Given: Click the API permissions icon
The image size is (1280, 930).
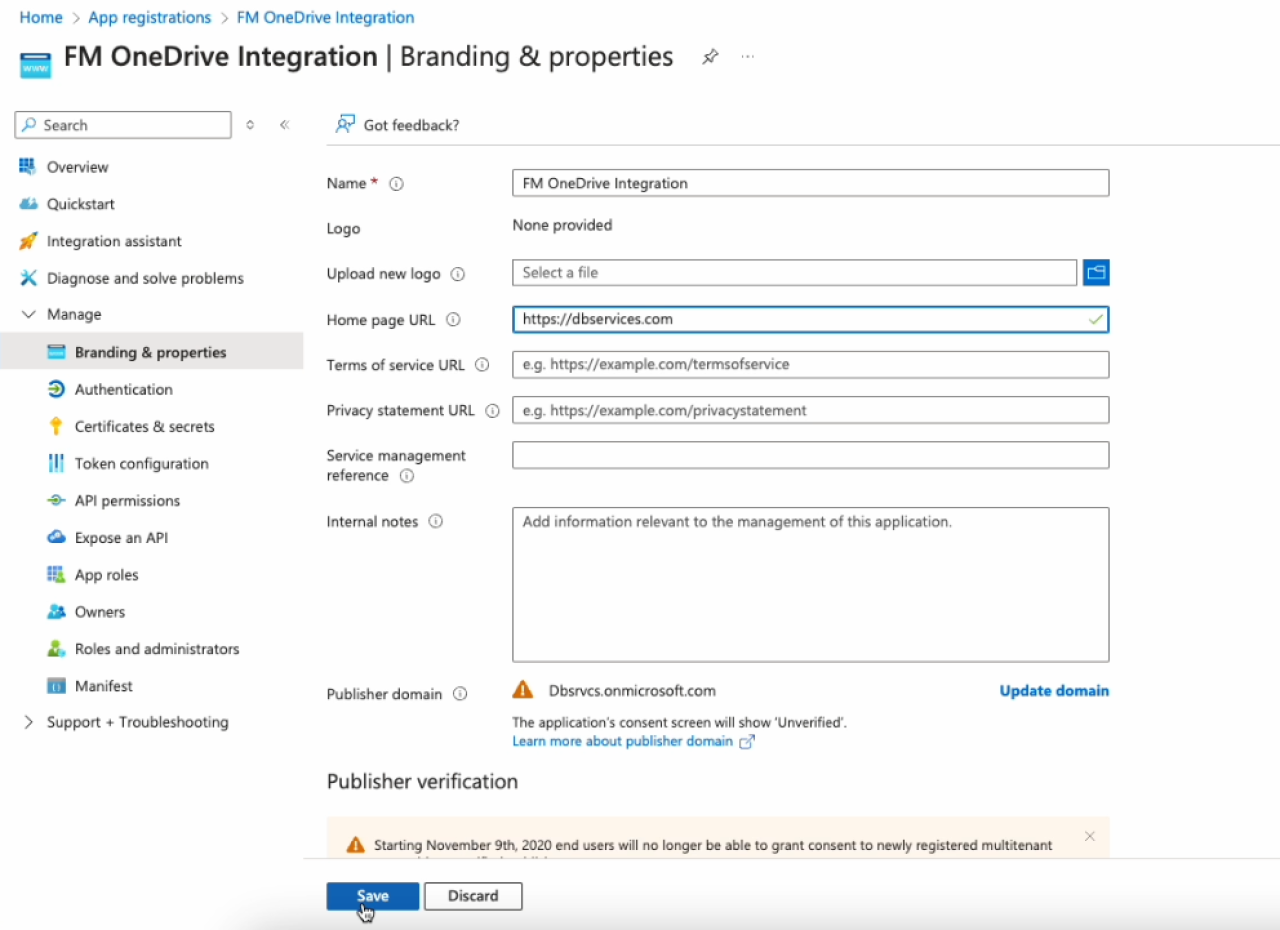Looking at the screenshot, I should [x=56, y=500].
